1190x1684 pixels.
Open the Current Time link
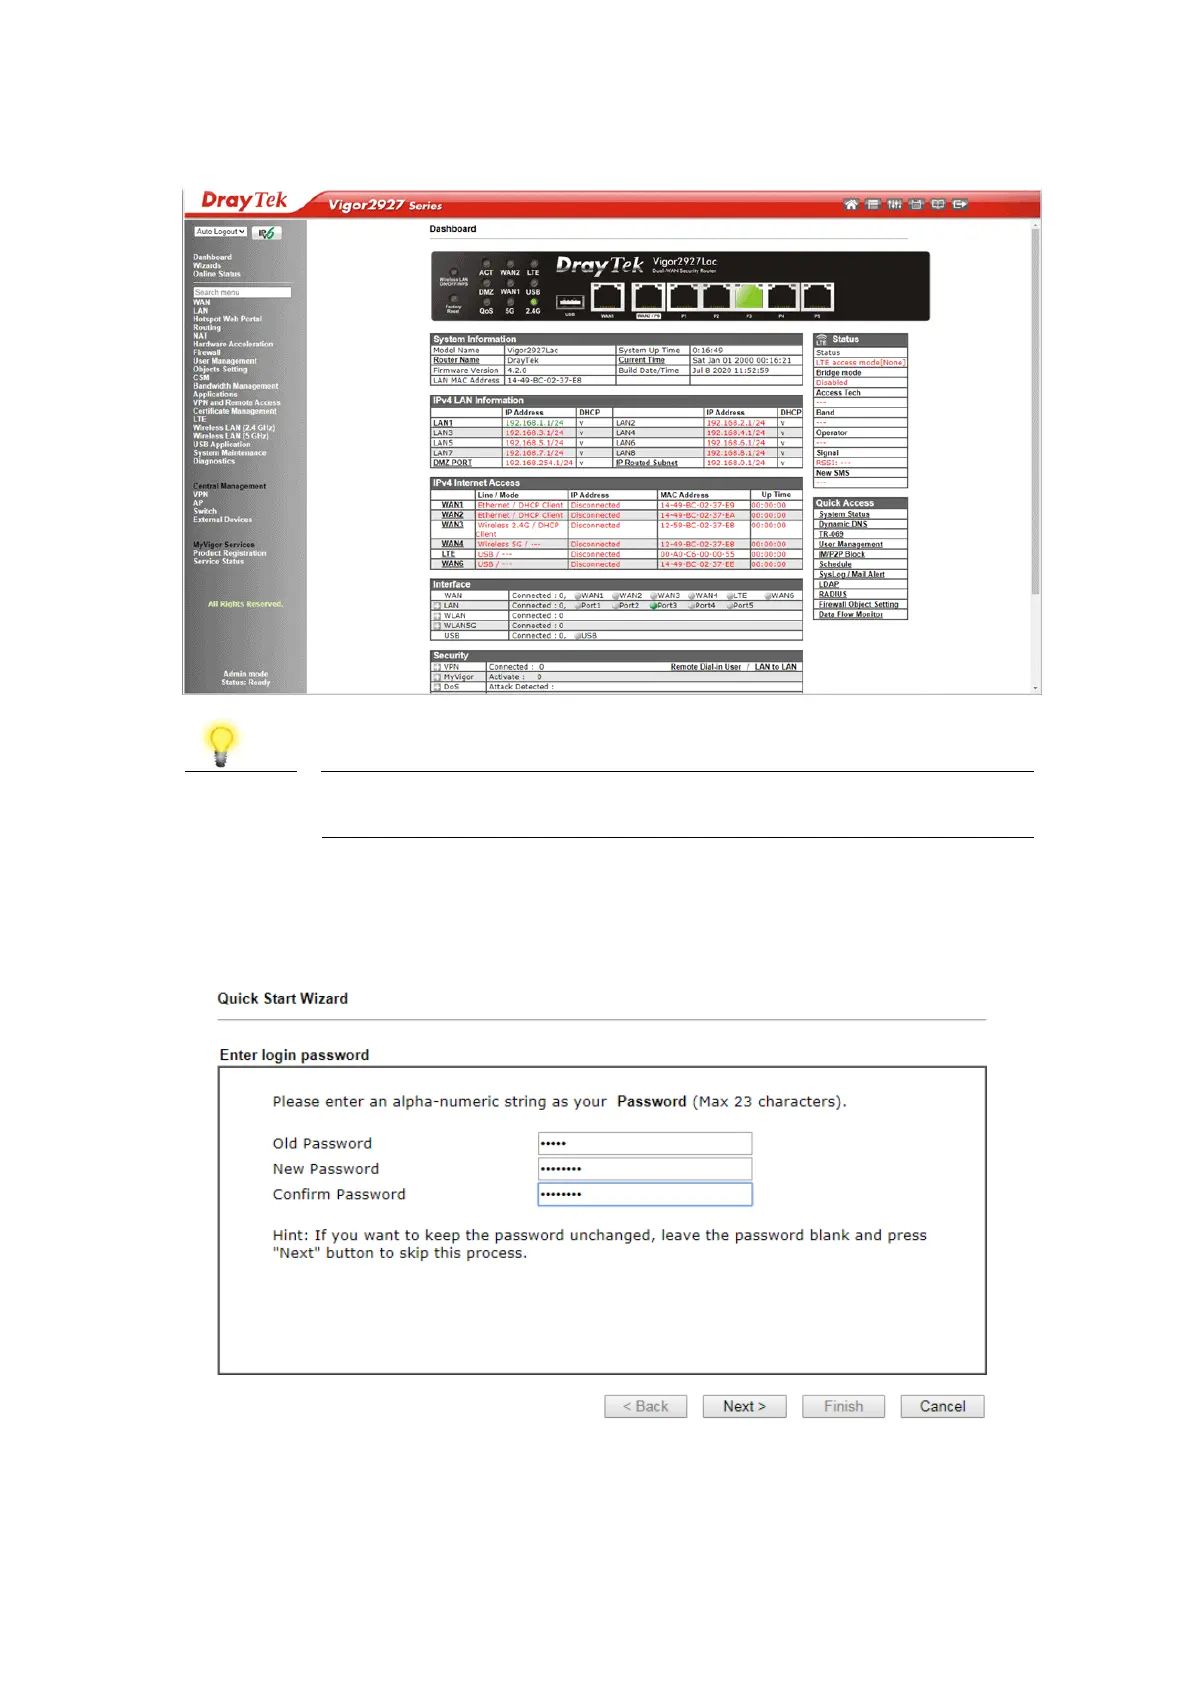pos(641,360)
